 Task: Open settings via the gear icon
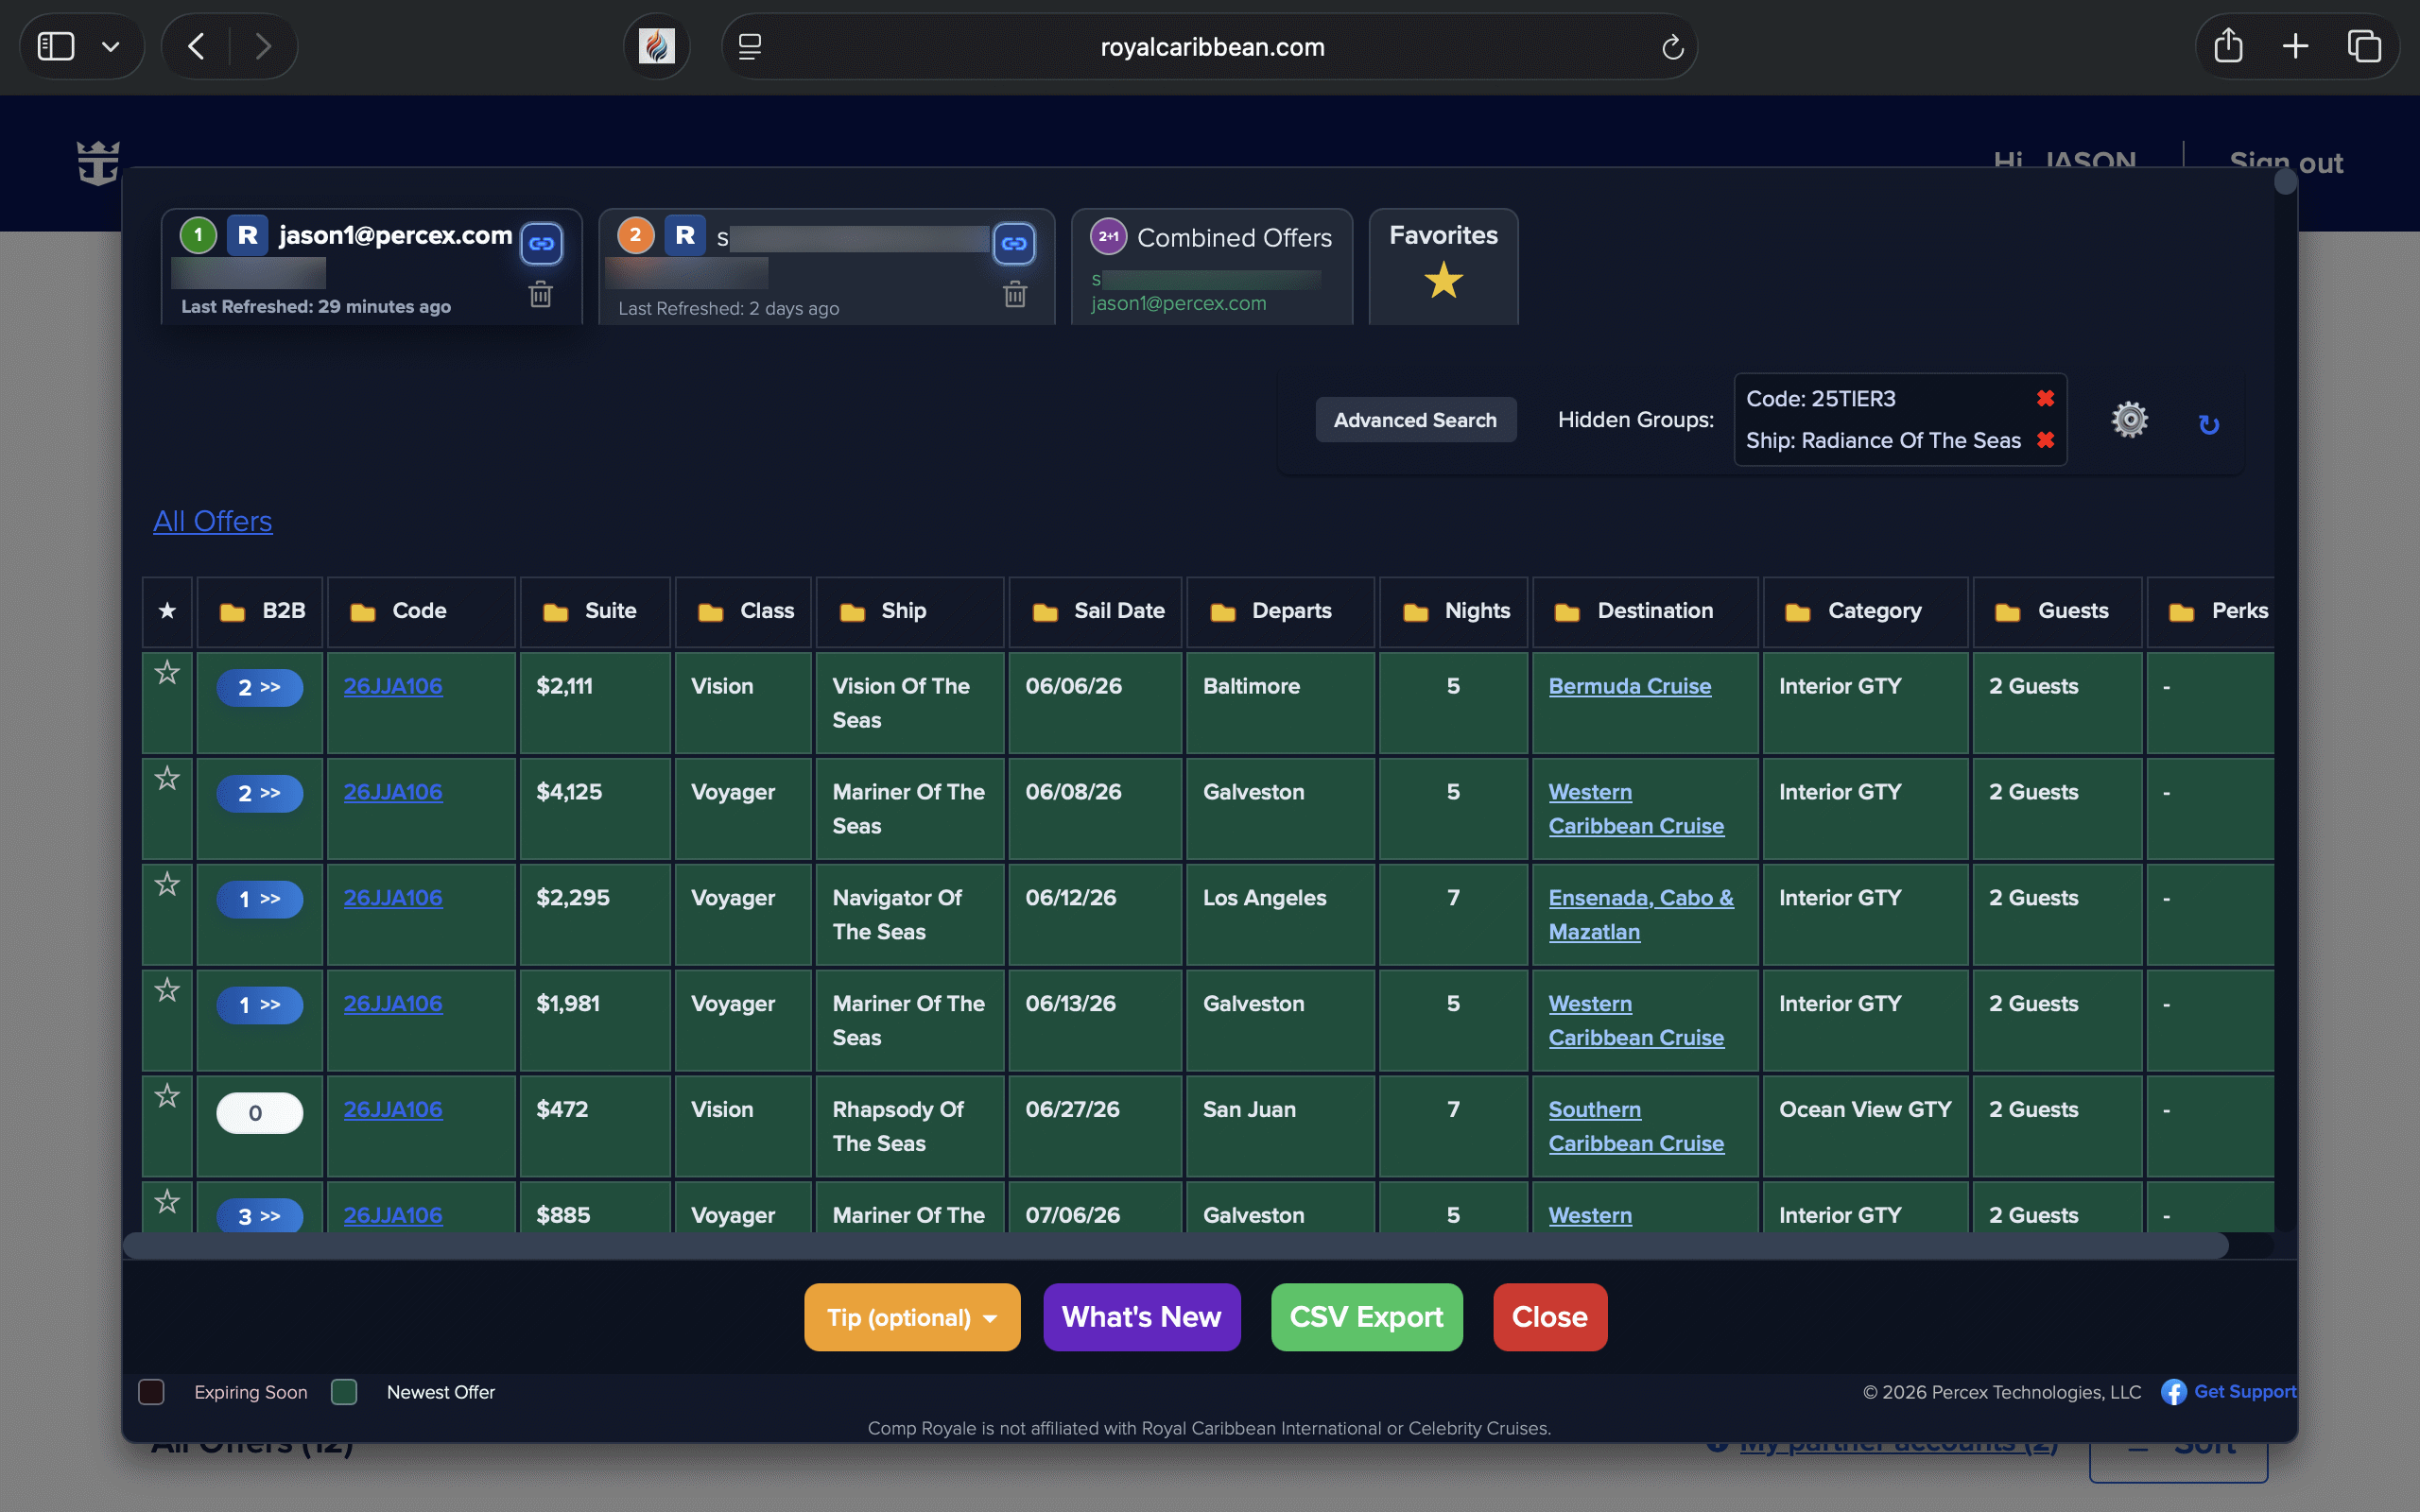point(2129,420)
